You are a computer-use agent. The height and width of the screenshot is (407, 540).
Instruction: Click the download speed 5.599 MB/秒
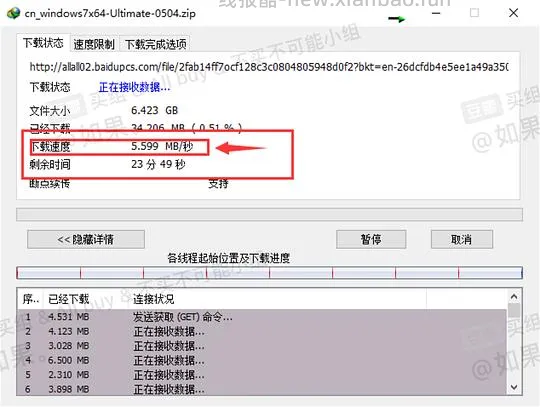pyautogui.click(x=162, y=146)
